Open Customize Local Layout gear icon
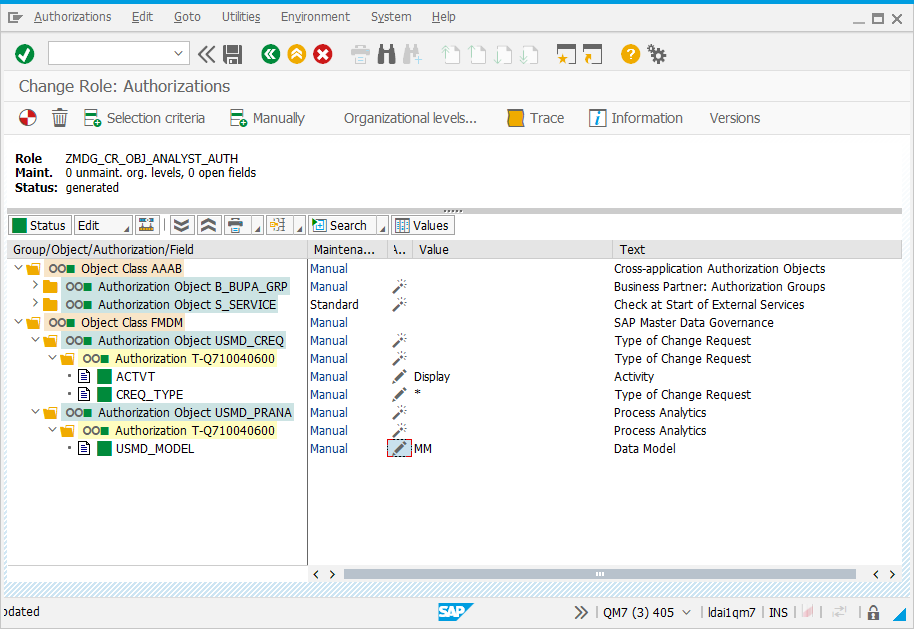Screen dimensions: 914x629 pos(657,54)
